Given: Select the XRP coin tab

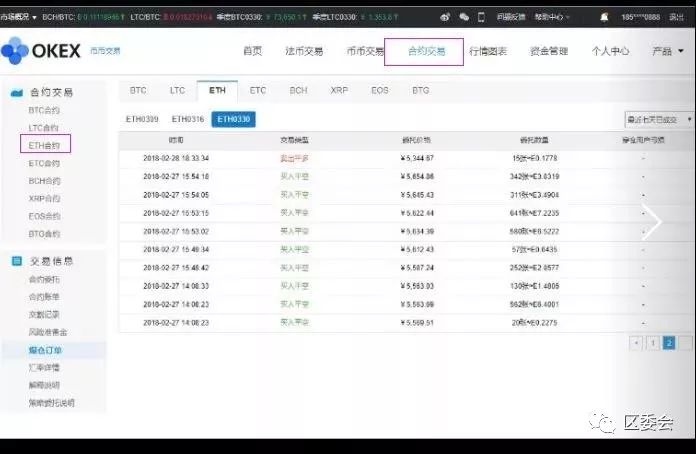Looking at the screenshot, I should tap(339, 90).
